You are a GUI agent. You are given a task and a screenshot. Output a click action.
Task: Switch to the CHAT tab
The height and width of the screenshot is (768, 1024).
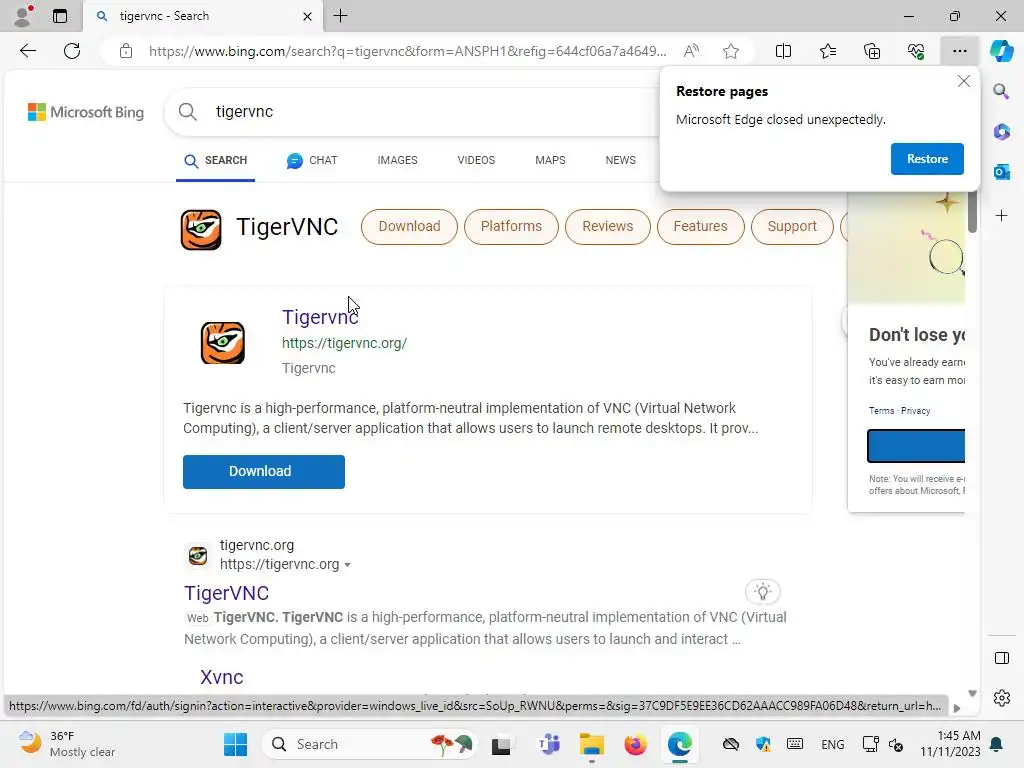(312, 161)
